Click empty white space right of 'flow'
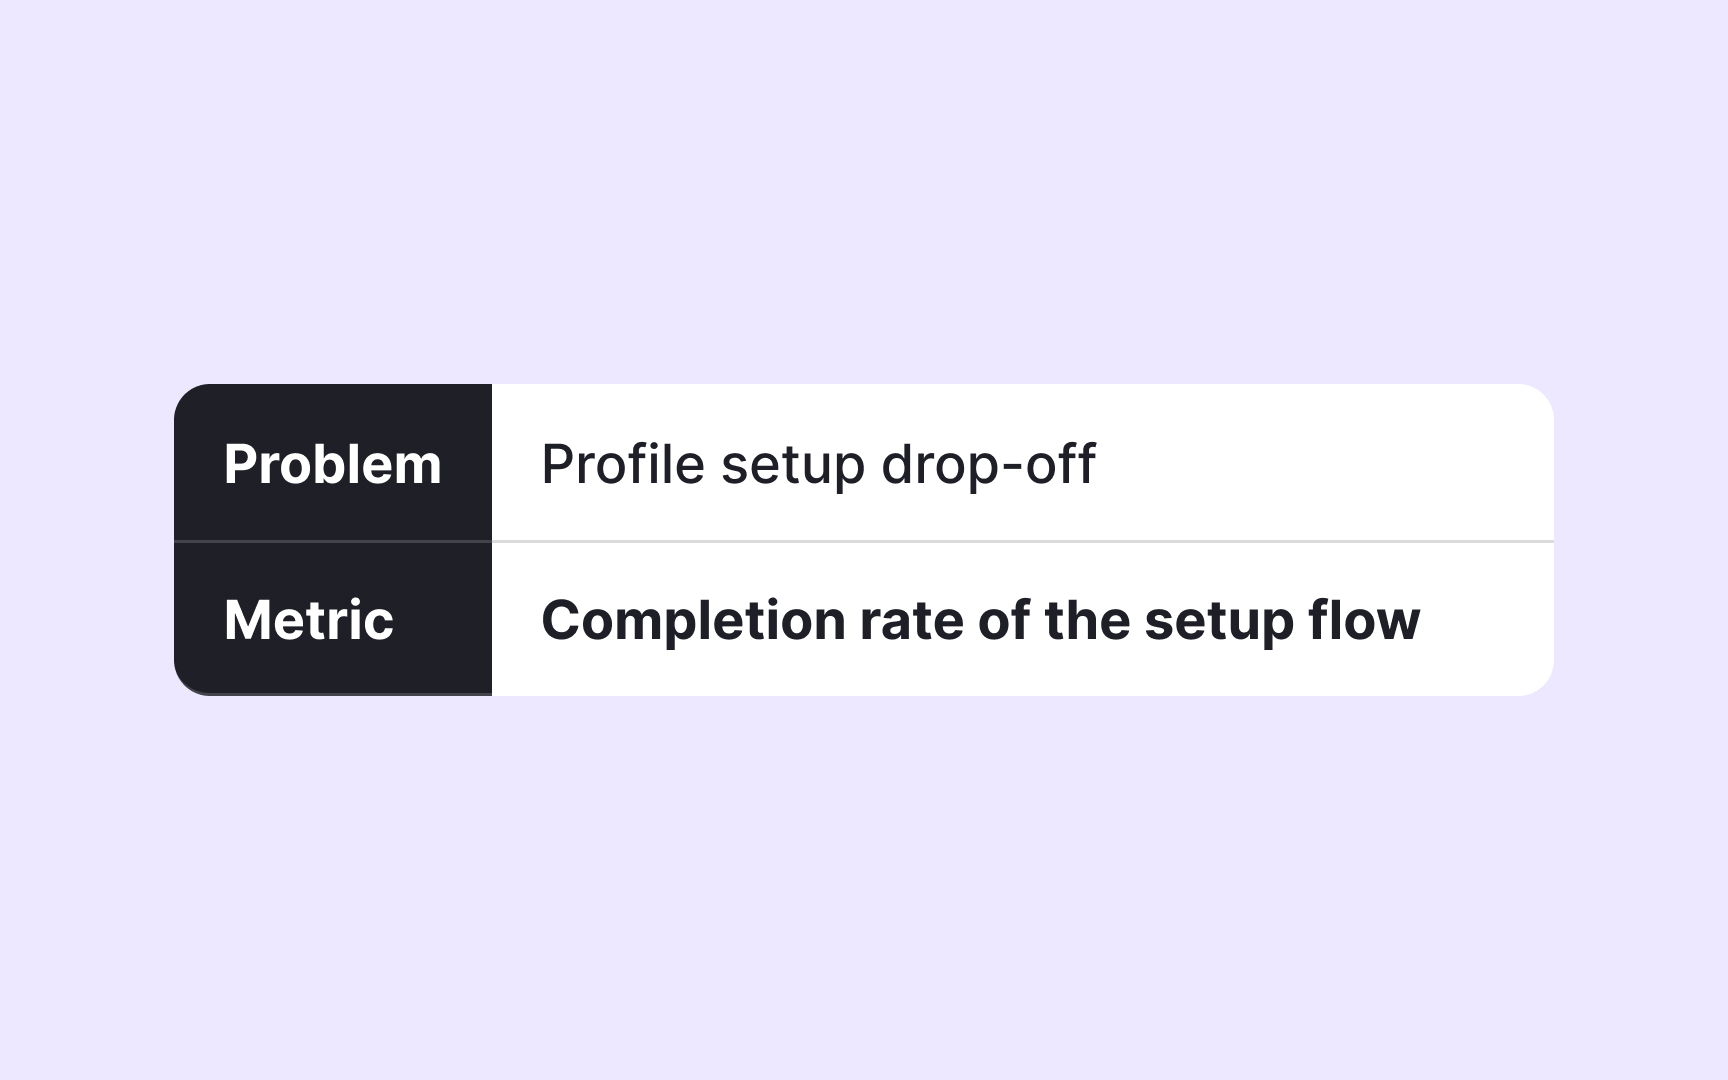The image size is (1728, 1080). click(x=1488, y=620)
